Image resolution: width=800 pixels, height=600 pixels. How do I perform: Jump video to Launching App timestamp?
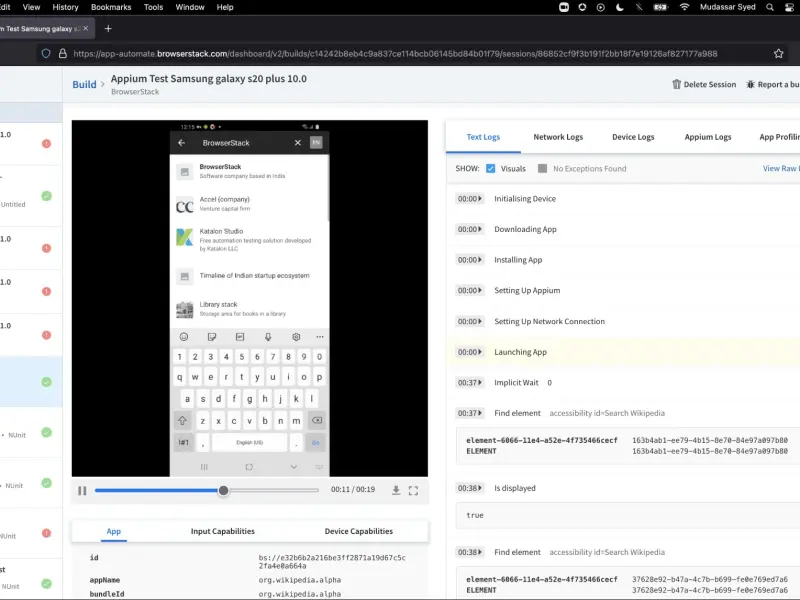[469, 352]
